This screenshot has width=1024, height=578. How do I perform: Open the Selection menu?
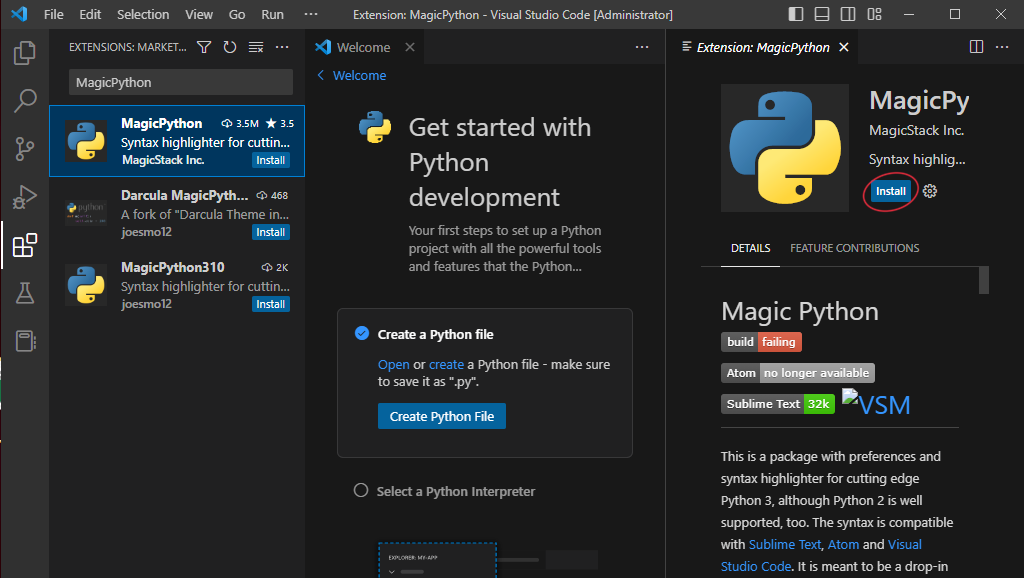143,14
